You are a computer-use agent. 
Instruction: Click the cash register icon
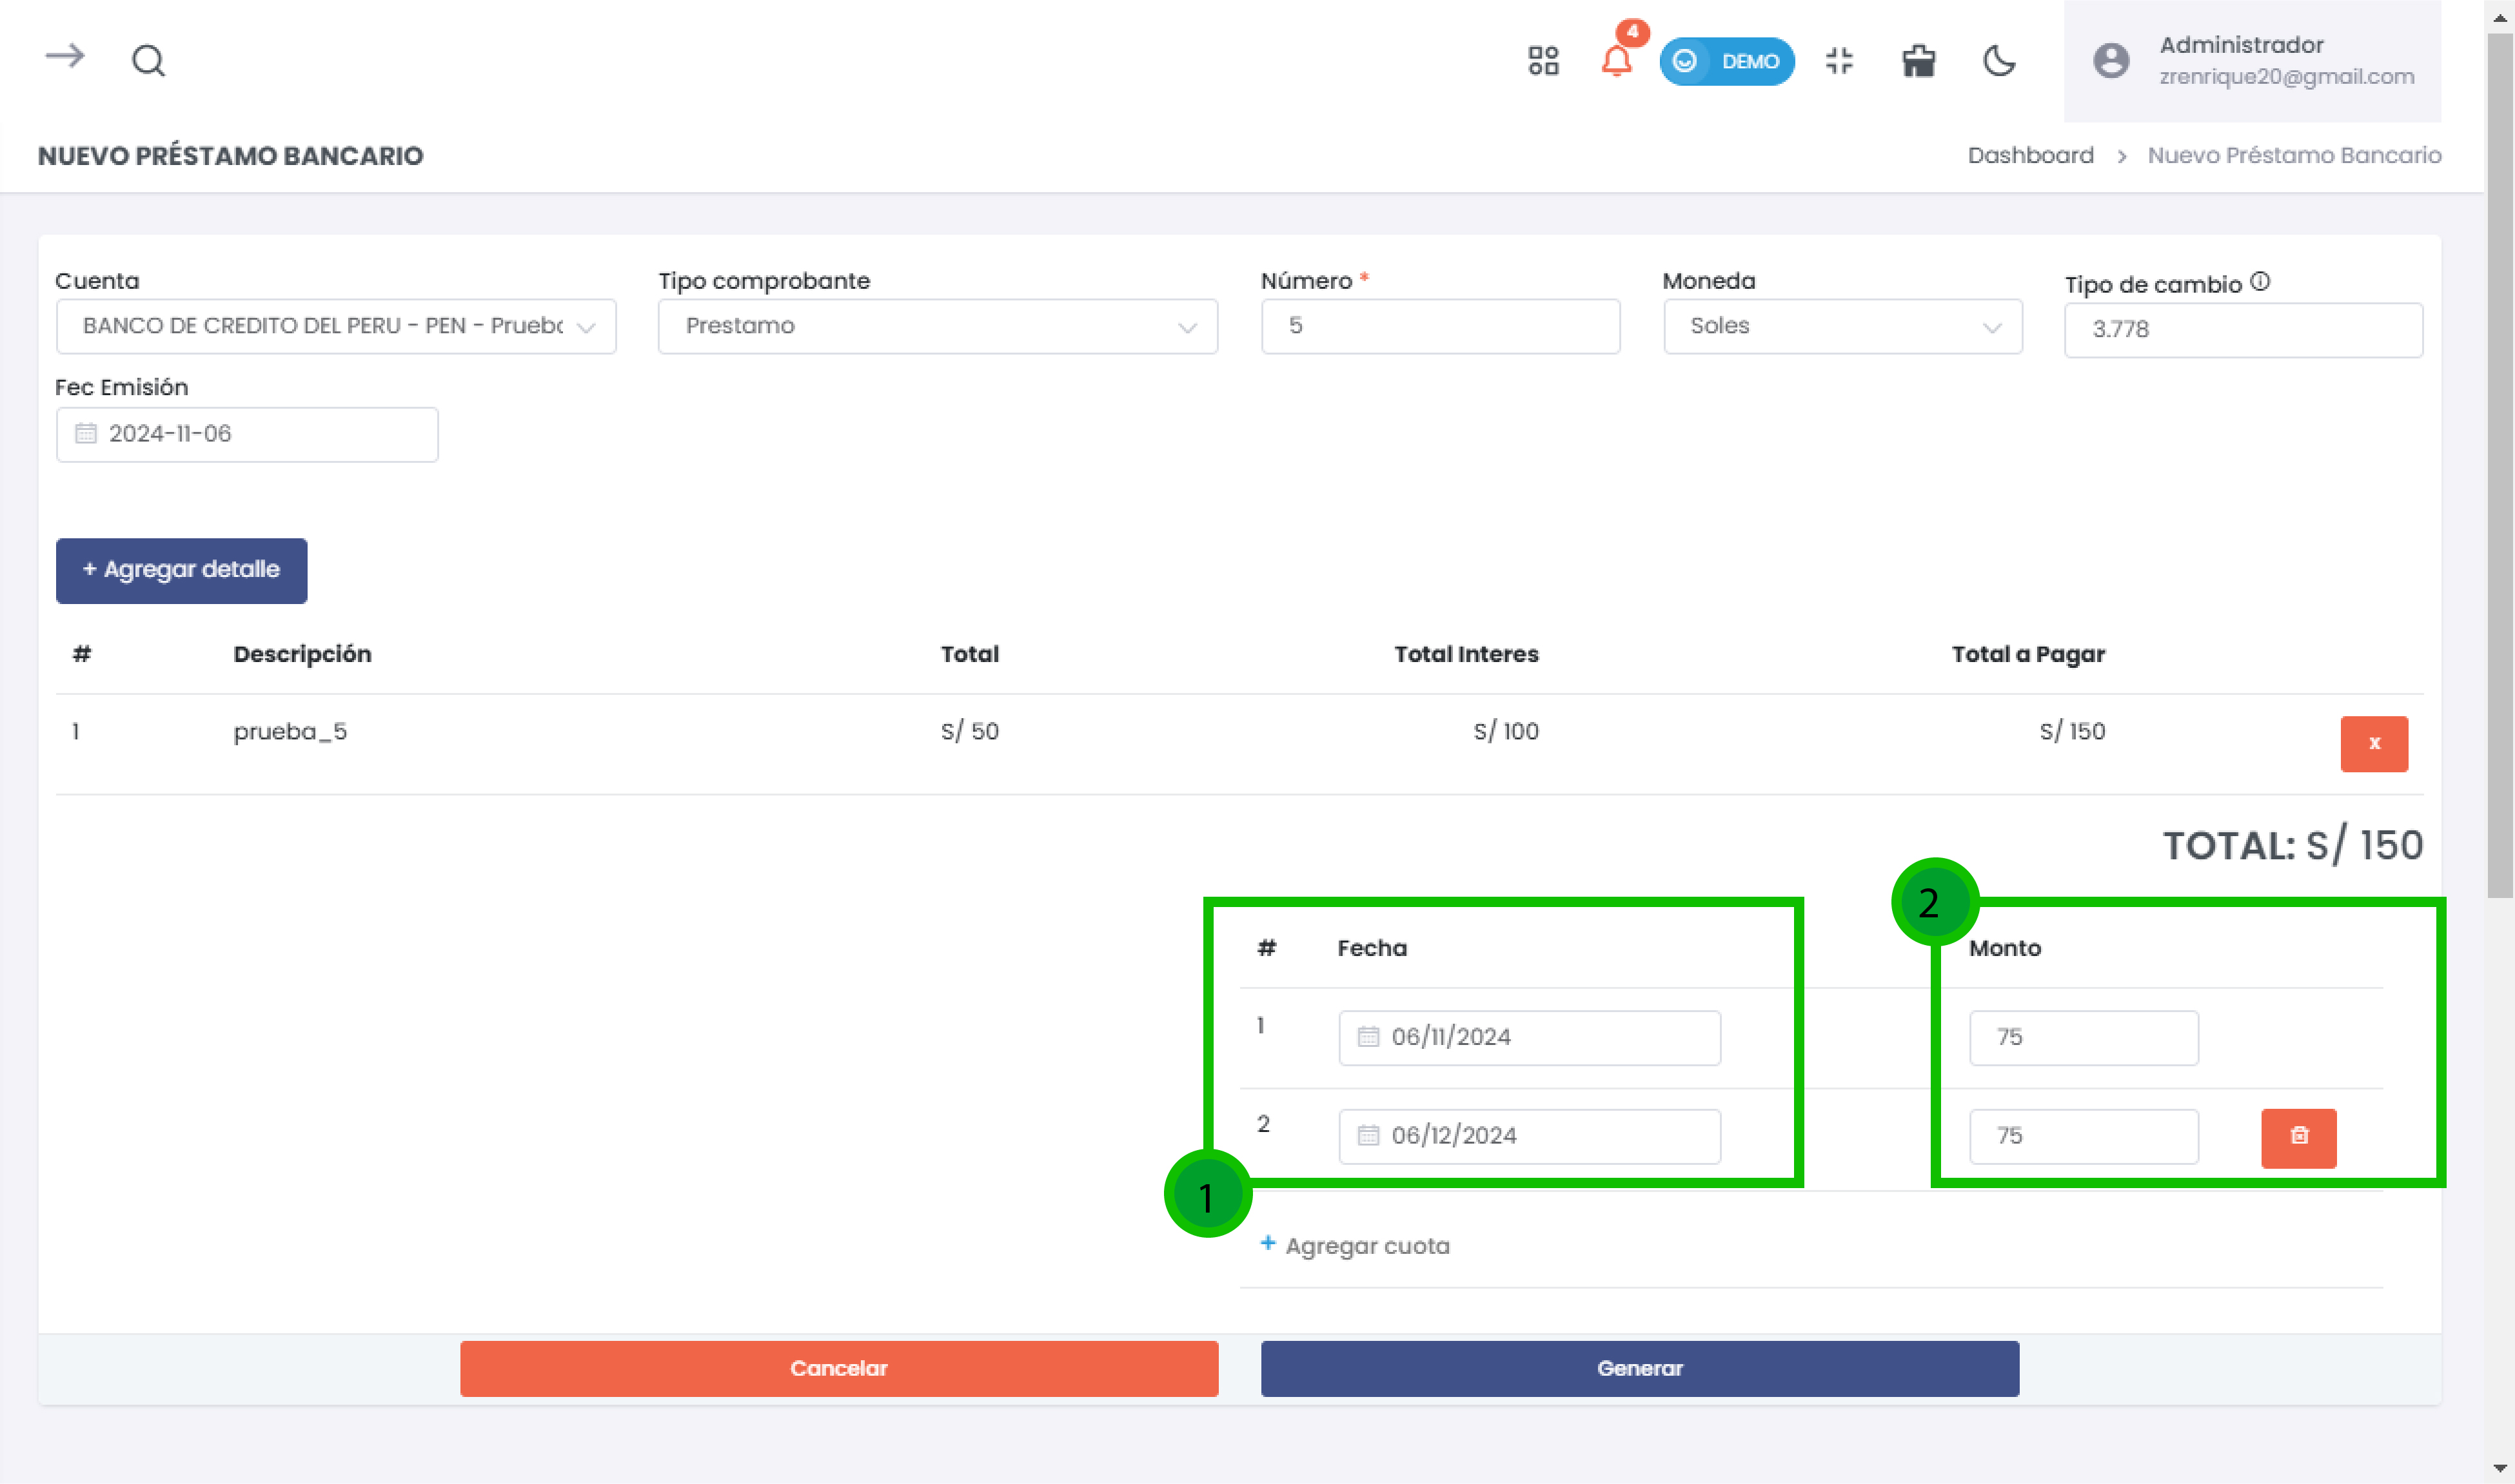coord(1918,61)
